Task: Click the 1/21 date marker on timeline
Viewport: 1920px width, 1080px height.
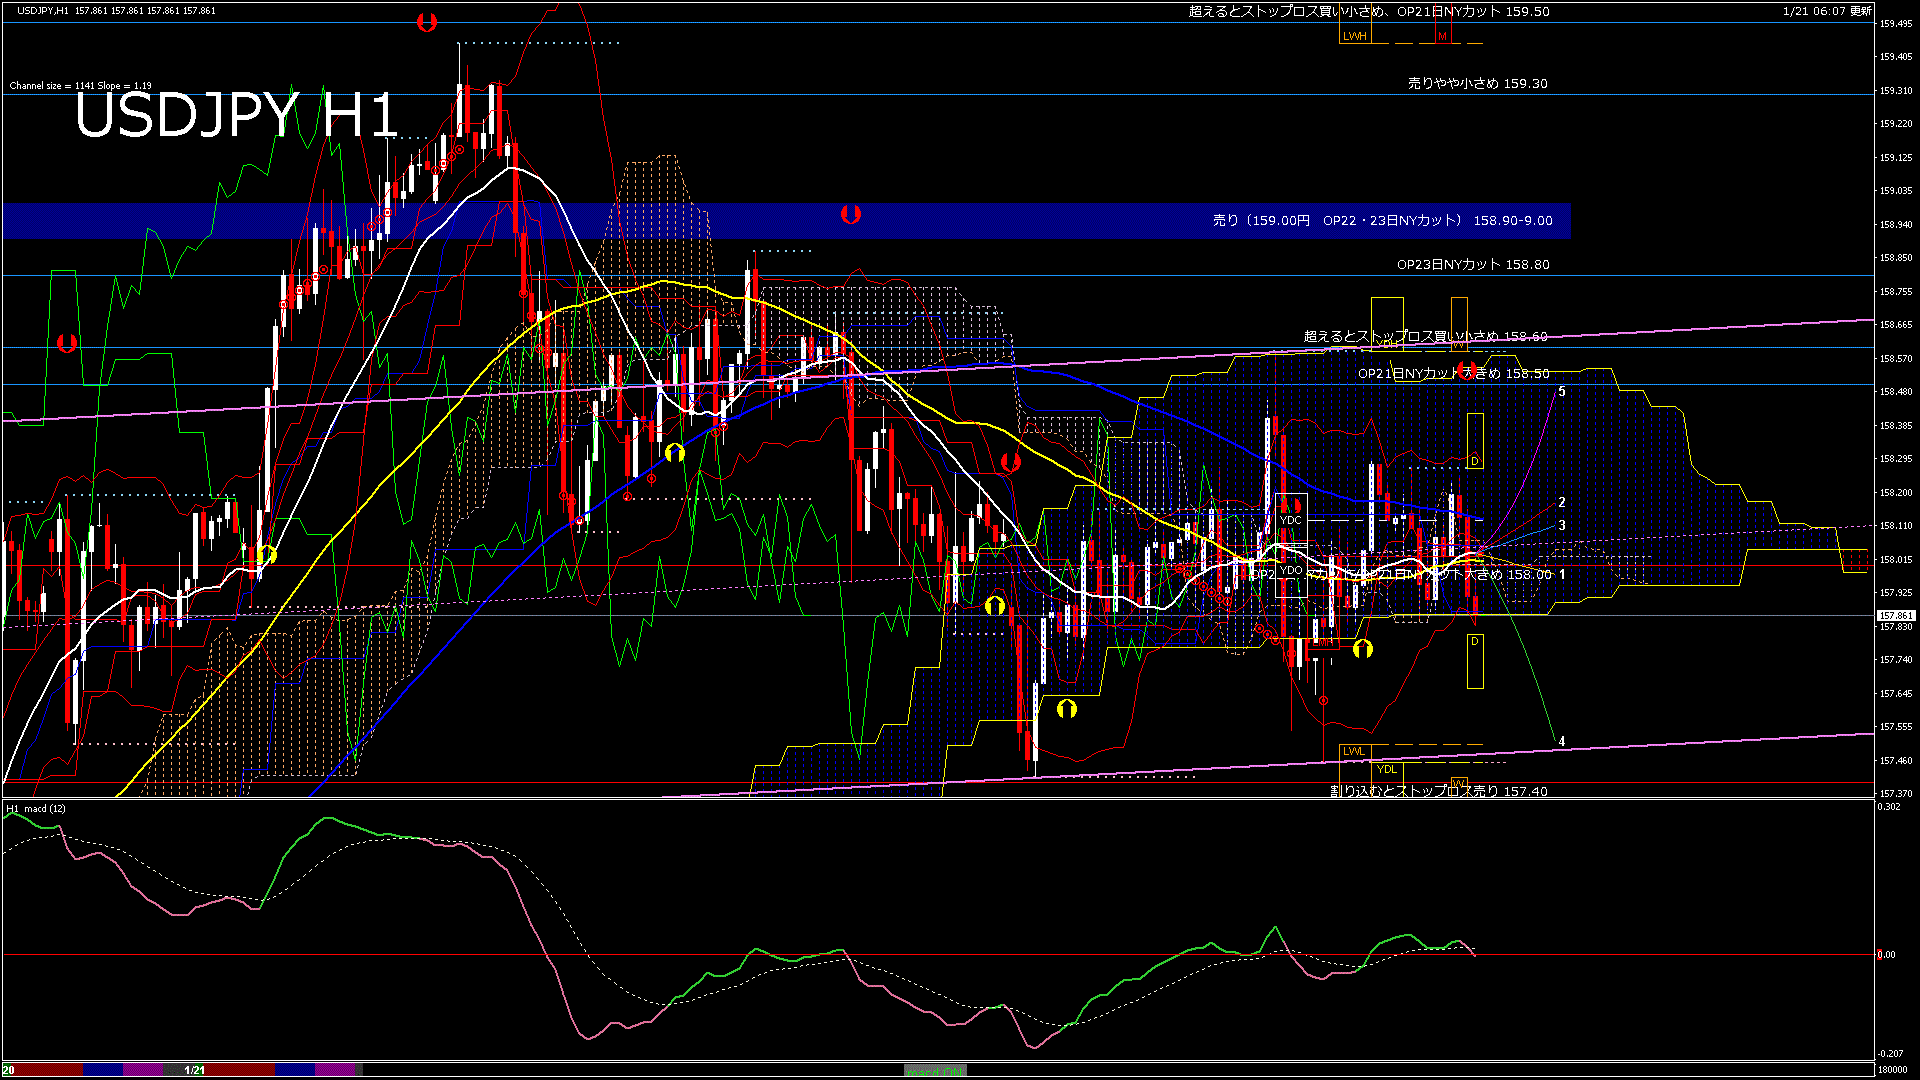Action: click(x=195, y=1070)
